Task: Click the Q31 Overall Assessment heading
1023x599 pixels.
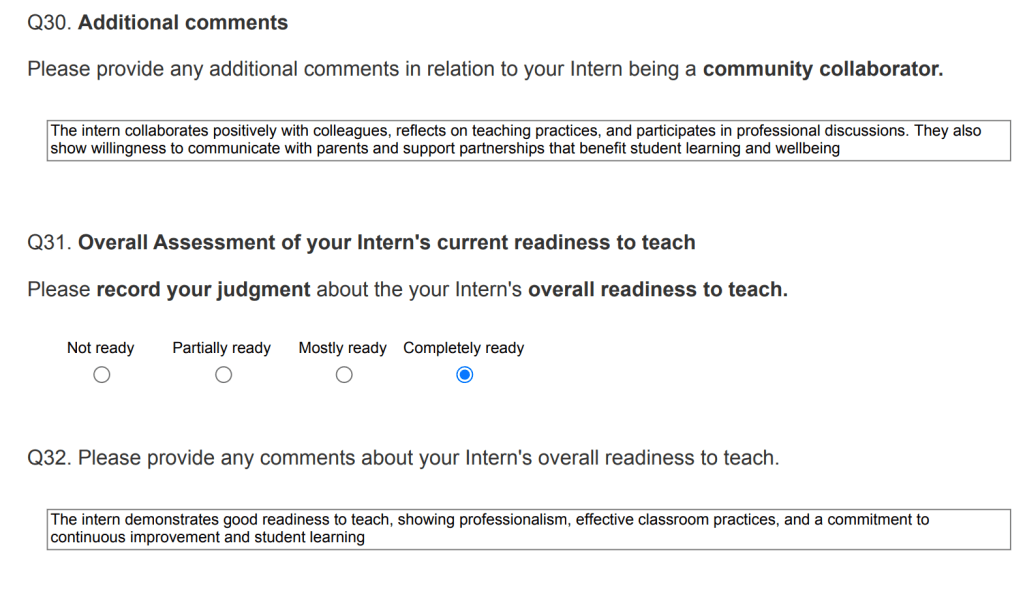Action: pyautogui.click(x=361, y=243)
